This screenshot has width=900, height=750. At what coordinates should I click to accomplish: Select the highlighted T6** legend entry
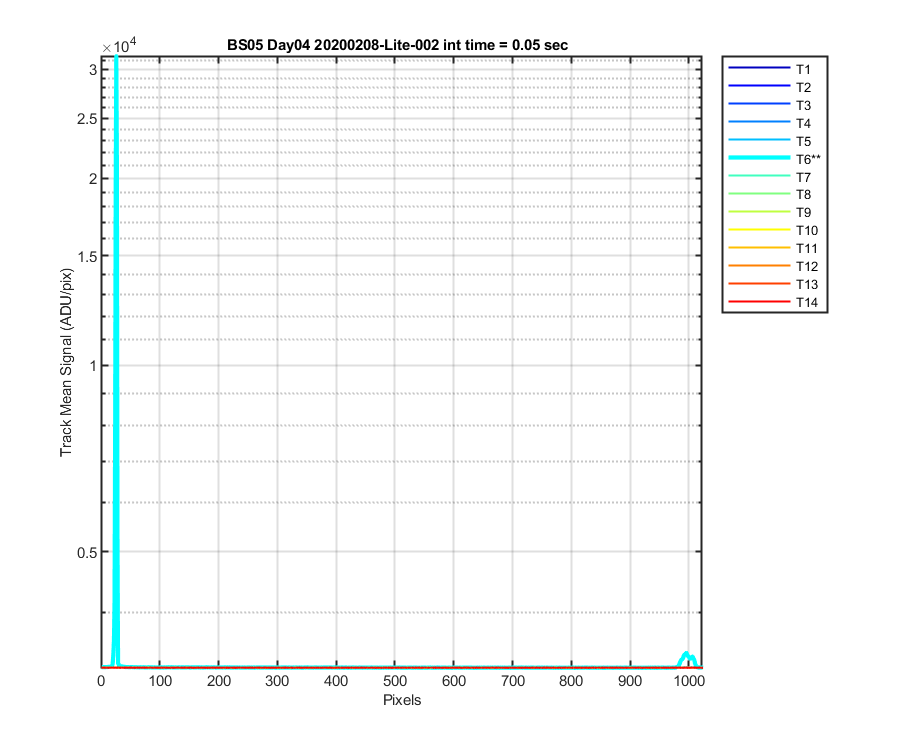click(x=774, y=158)
